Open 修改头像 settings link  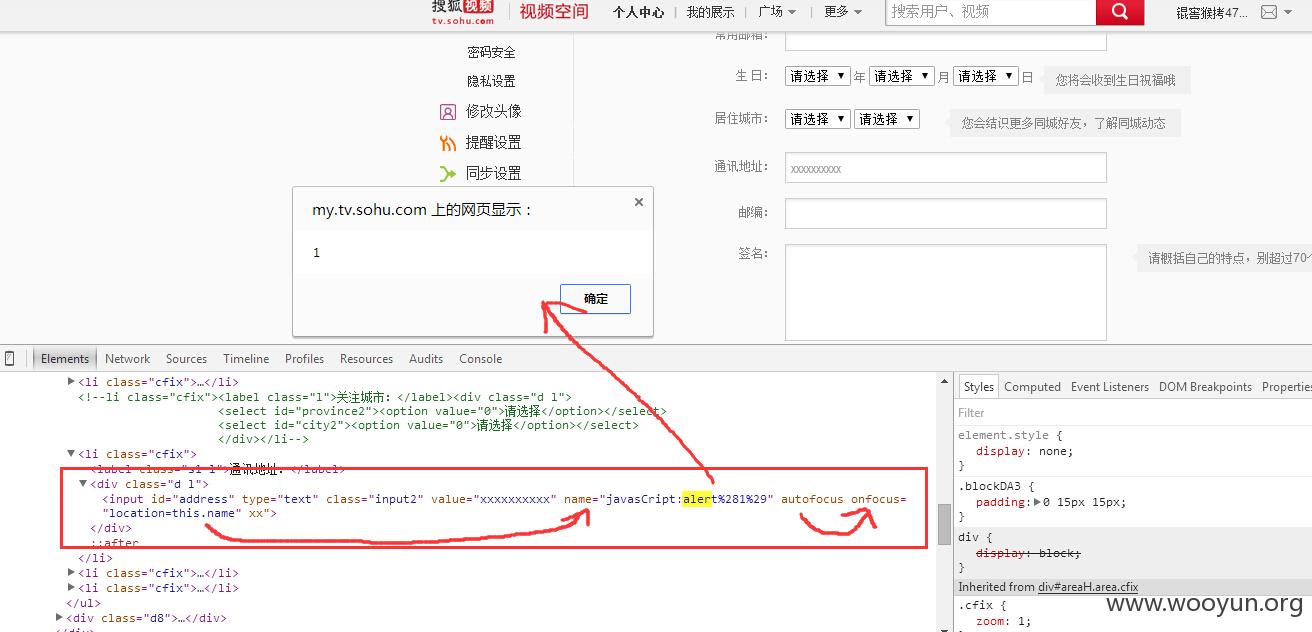[x=493, y=111]
